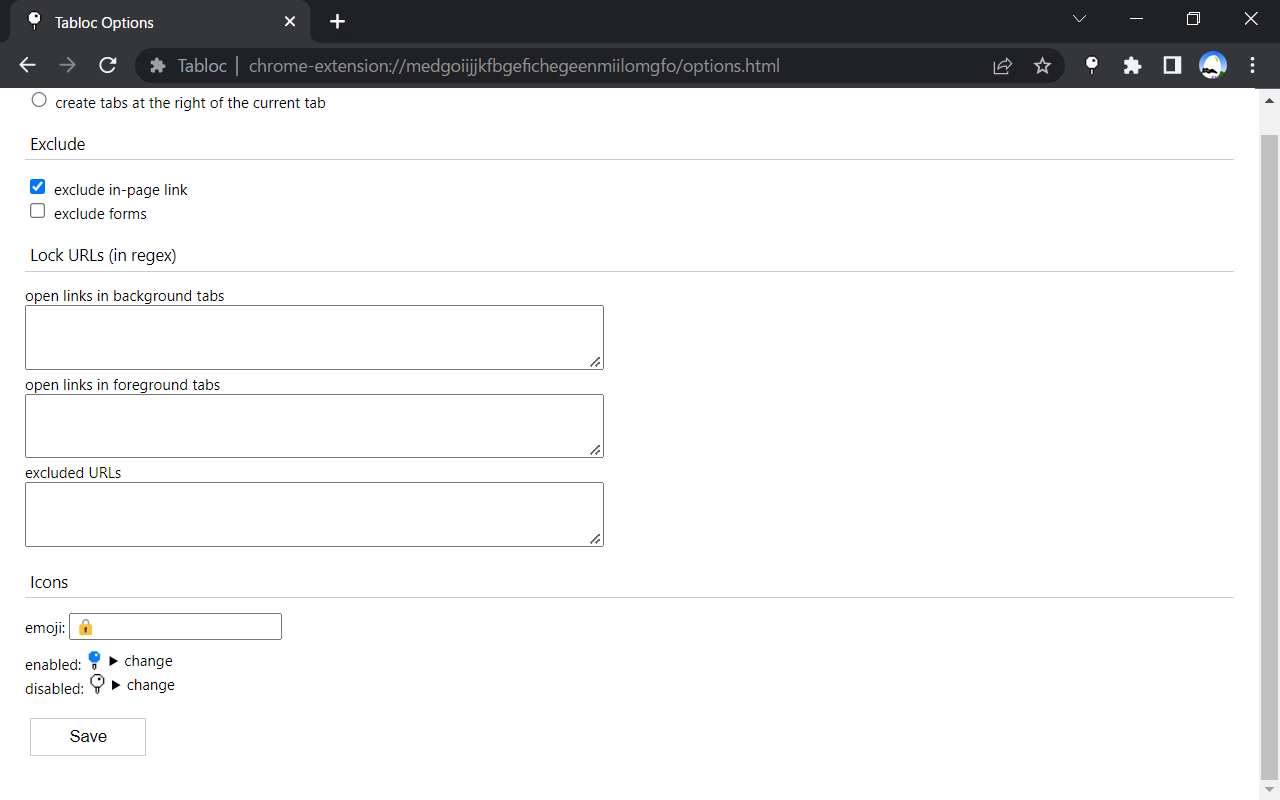Expand change for the enabled icon
Viewport: 1280px width, 800px height.
(x=141, y=661)
